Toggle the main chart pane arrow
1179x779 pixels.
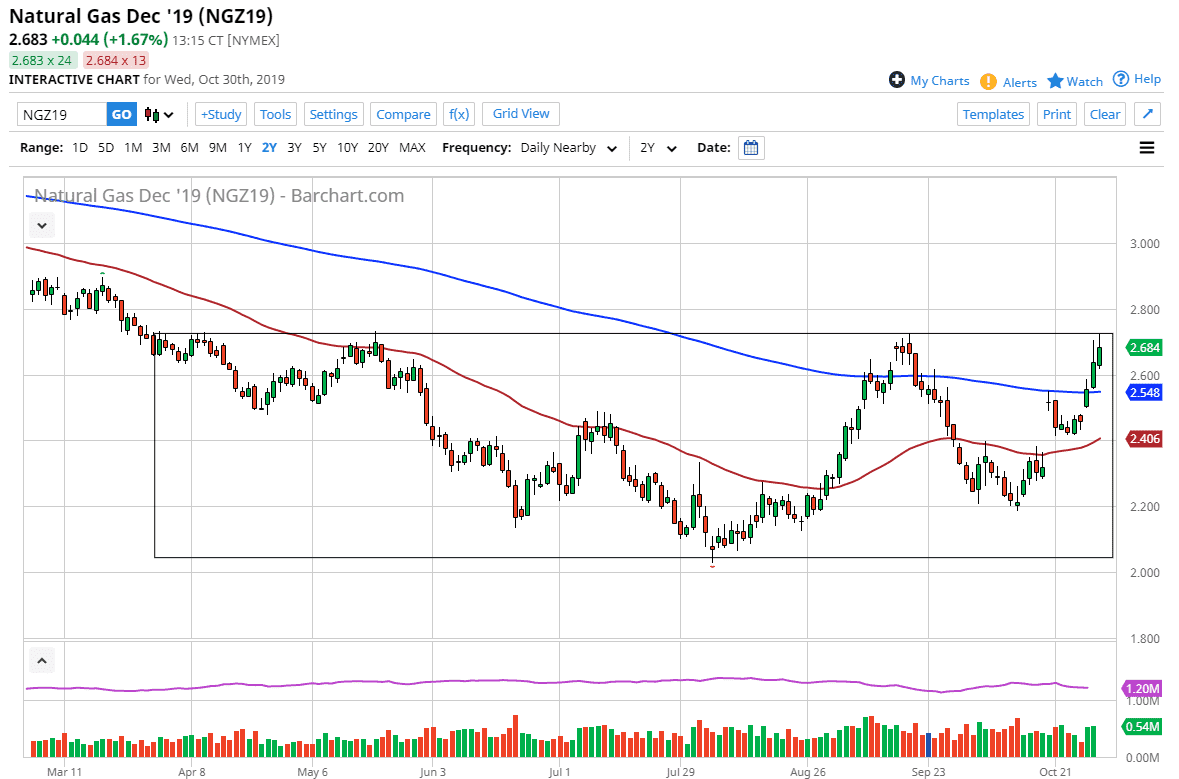click(x=41, y=223)
